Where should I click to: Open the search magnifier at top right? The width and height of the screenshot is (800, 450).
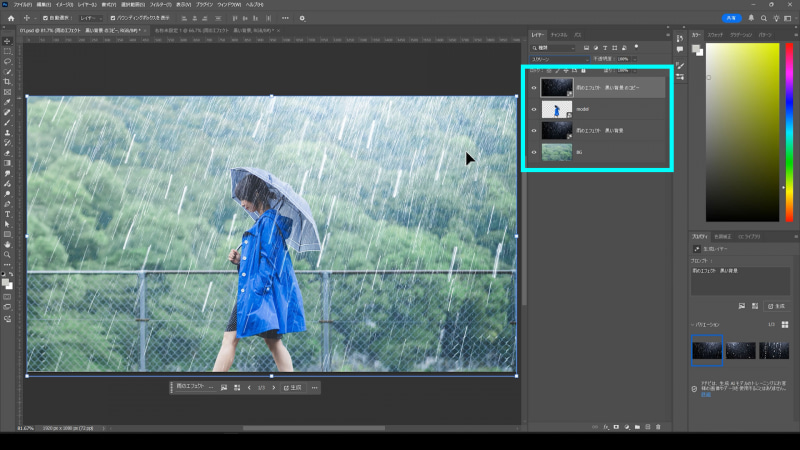click(x=764, y=18)
